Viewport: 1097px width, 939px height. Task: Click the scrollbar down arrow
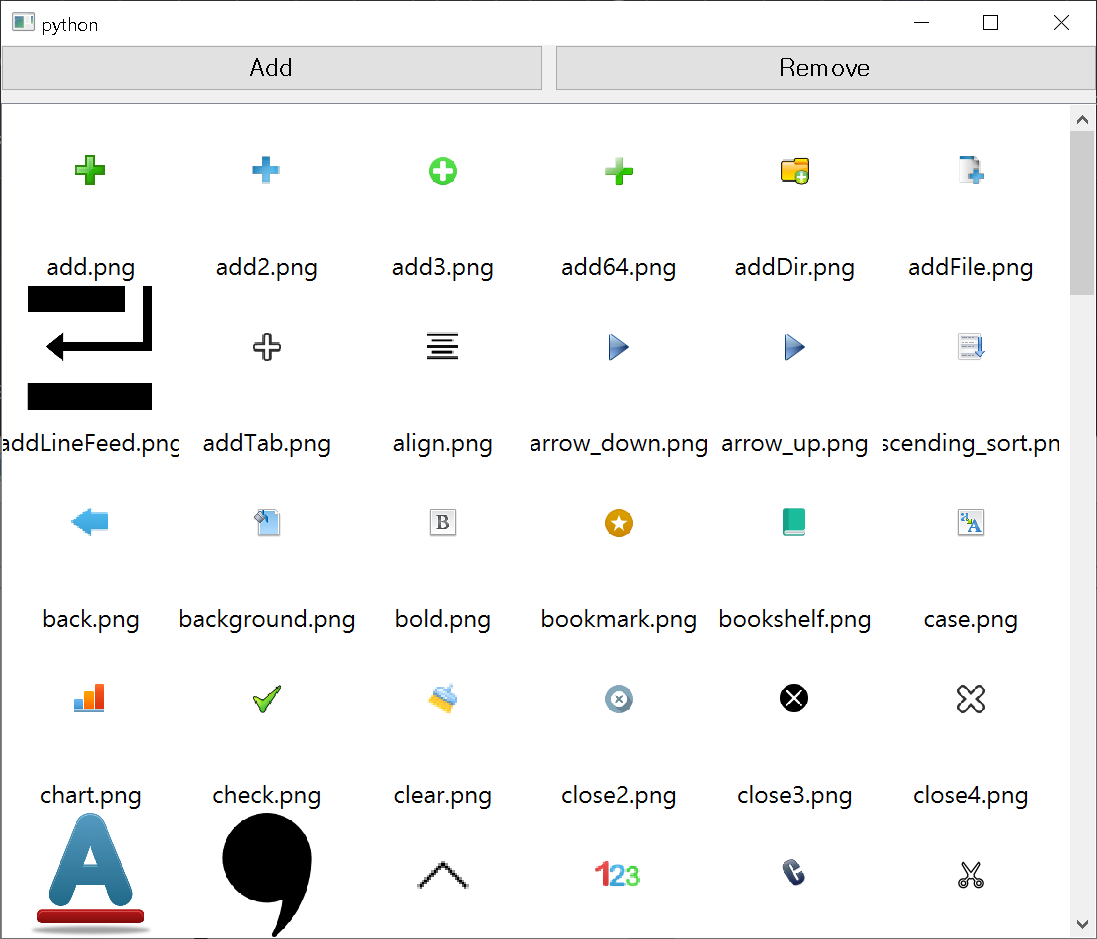click(x=1082, y=922)
